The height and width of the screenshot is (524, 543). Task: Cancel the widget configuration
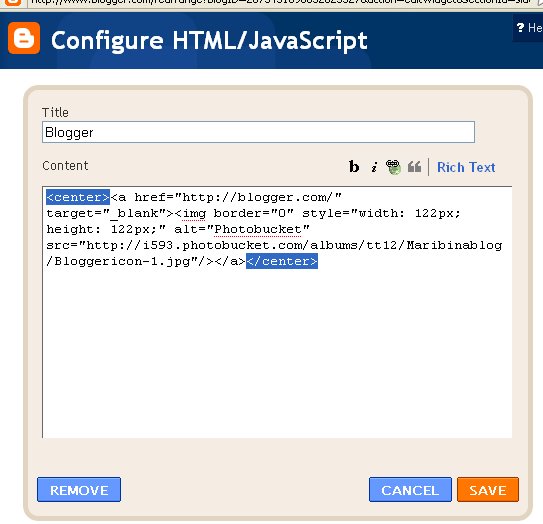point(410,489)
